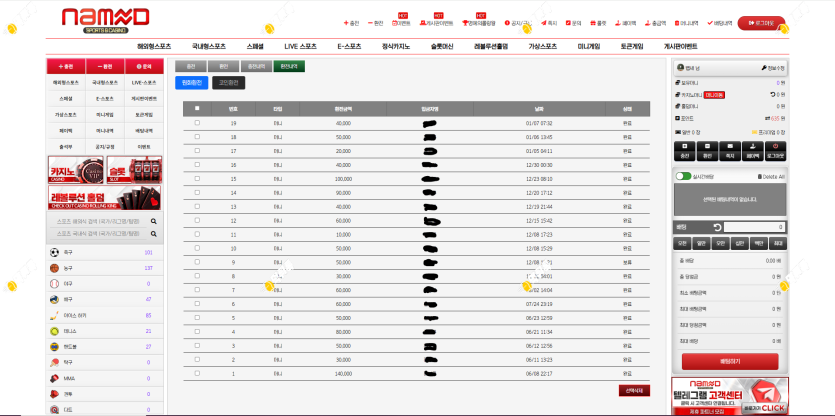The height and width of the screenshot is (416, 835).
Task: Select the soccer ball sport icon
Action: tap(54, 253)
